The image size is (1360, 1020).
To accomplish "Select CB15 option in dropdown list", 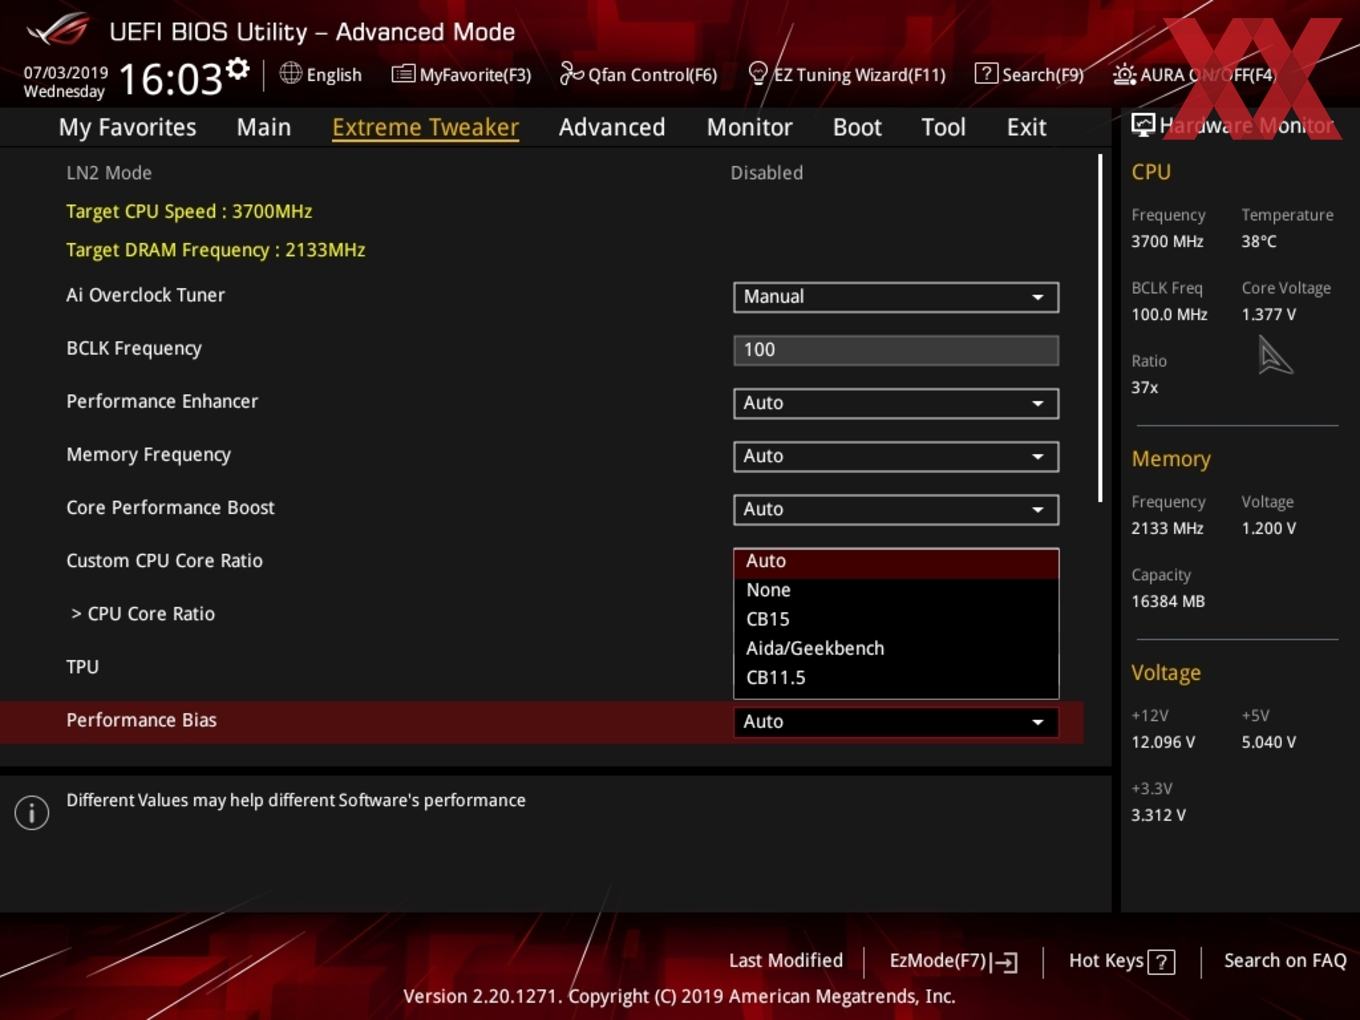I will click(896, 619).
